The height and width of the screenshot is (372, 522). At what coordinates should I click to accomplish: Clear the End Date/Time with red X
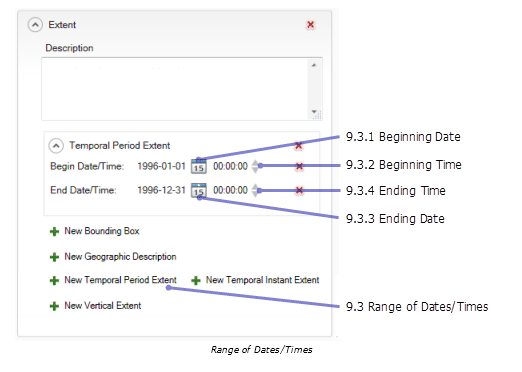point(299,190)
